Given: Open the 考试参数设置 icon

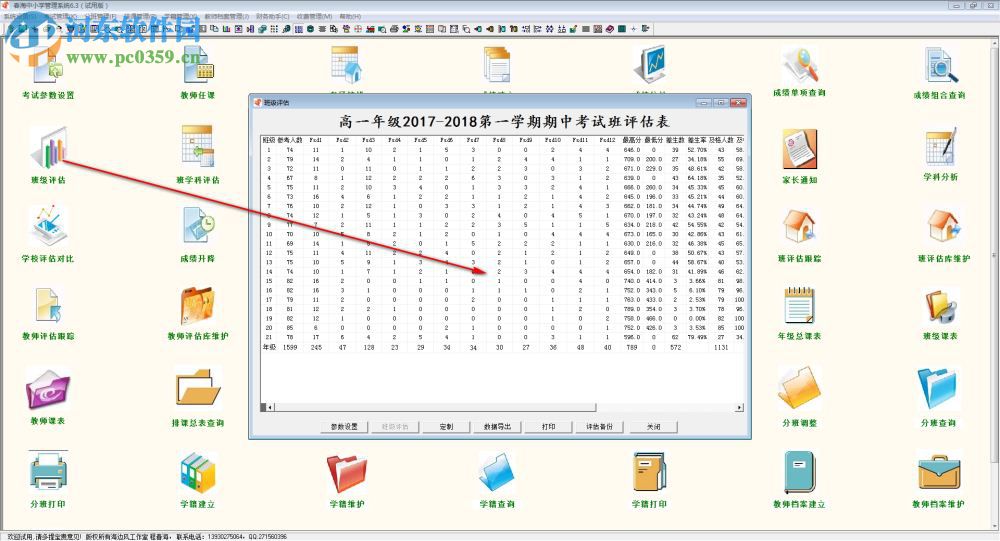Looking at the screenshot, I should pyautogui.click(x=48, y=67).
